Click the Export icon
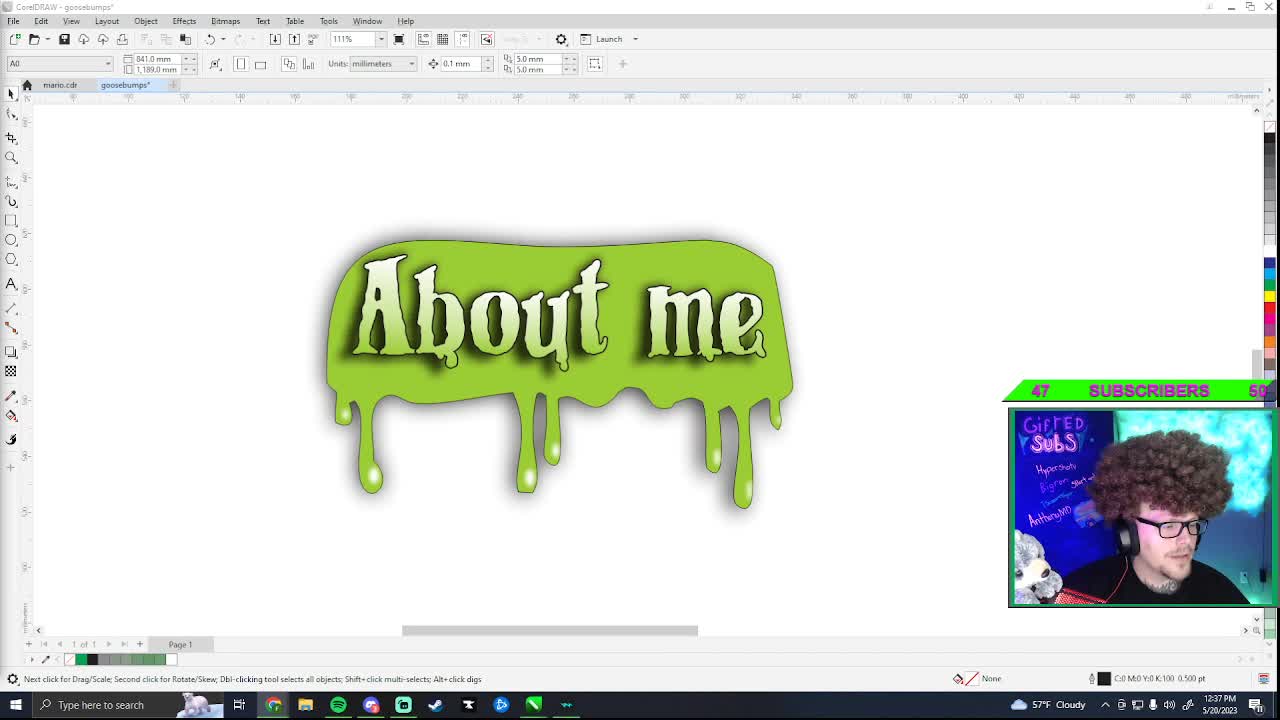 pos(294,39)
